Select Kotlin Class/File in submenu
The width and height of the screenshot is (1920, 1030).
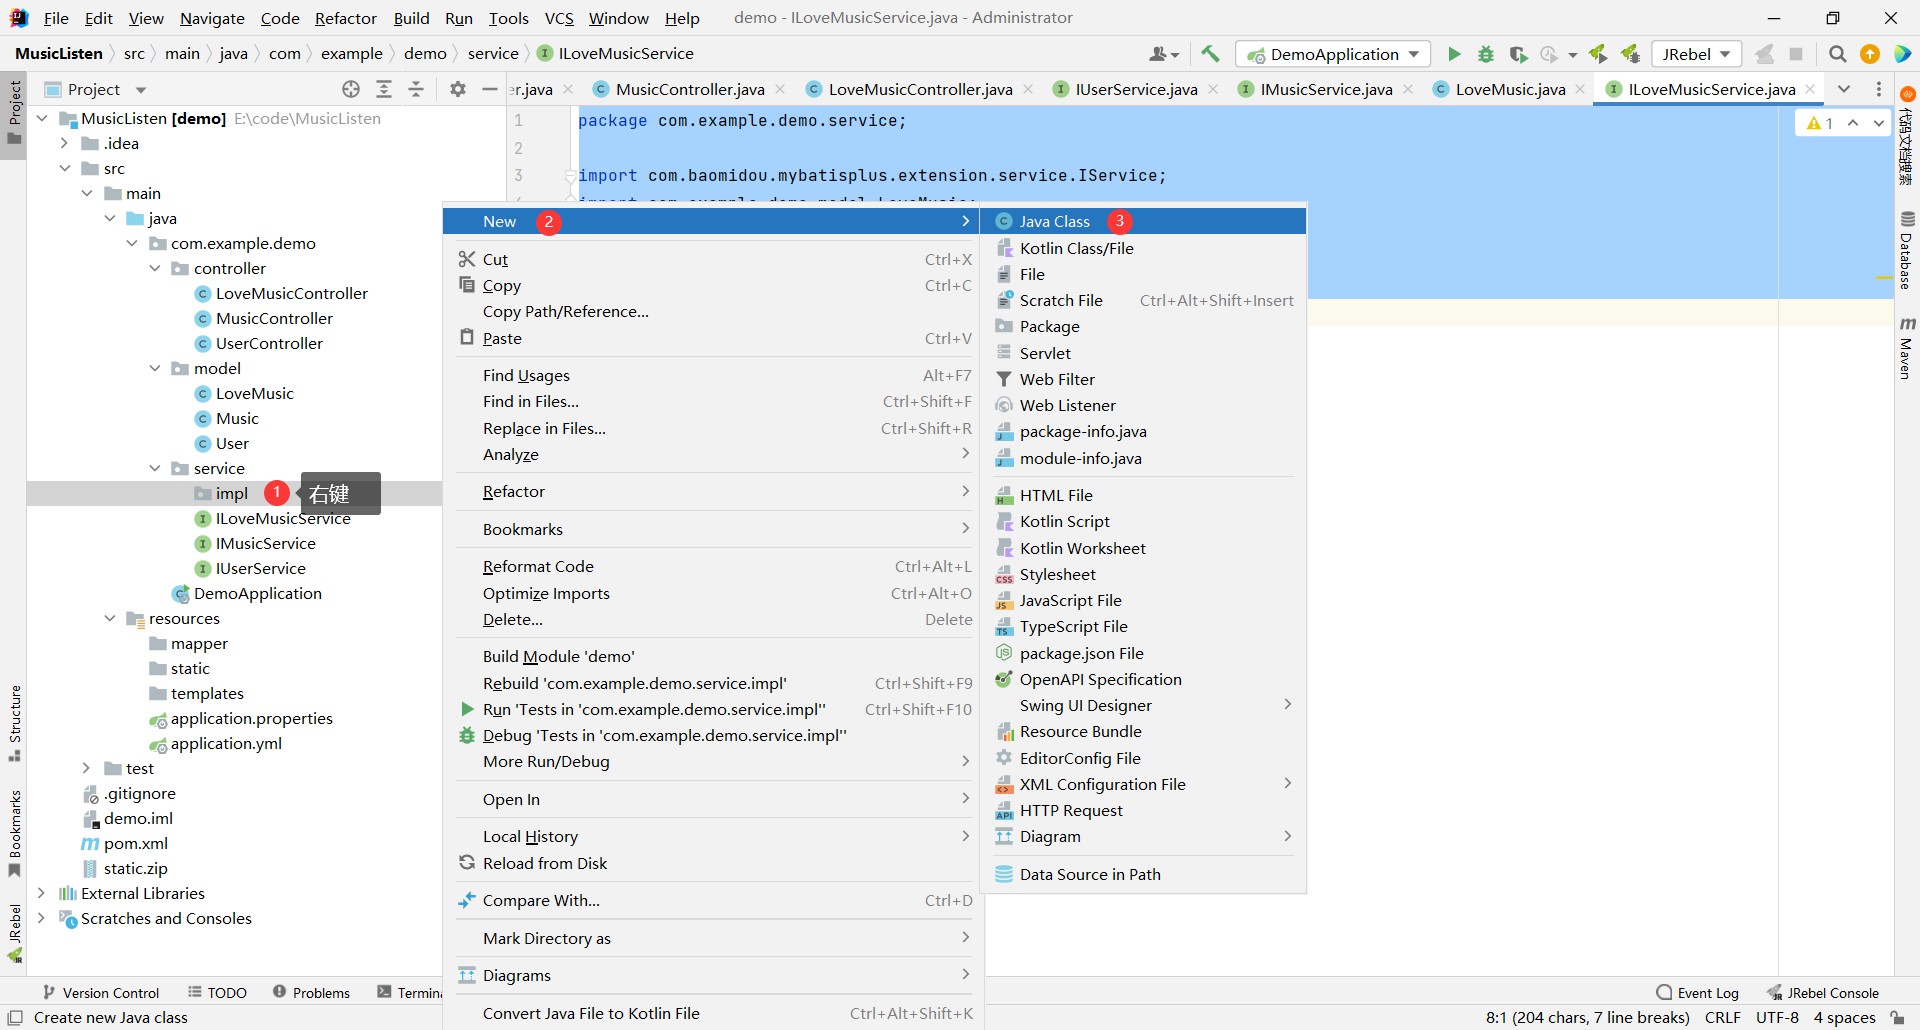(1143, 248)
